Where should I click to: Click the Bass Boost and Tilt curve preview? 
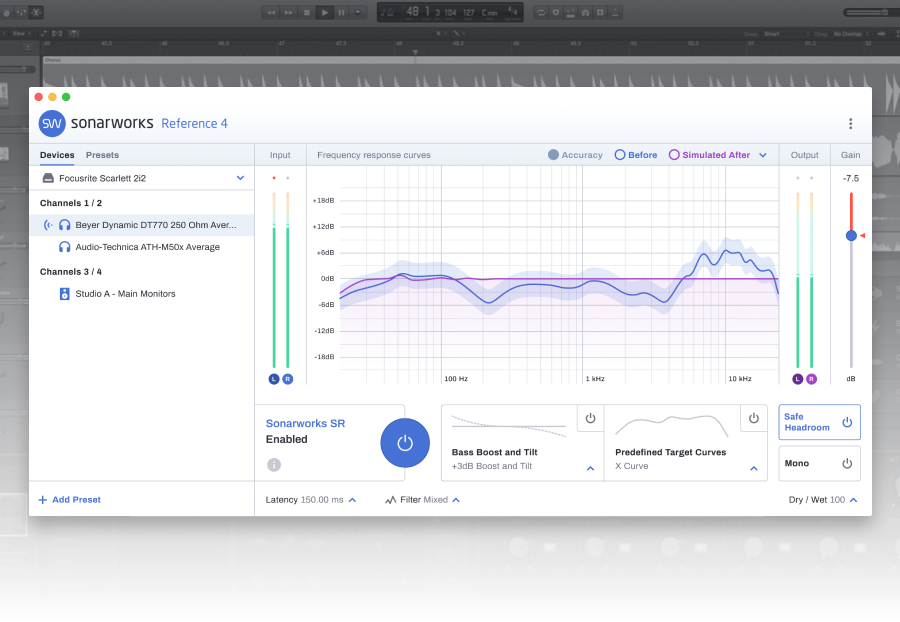click(509, 426)
